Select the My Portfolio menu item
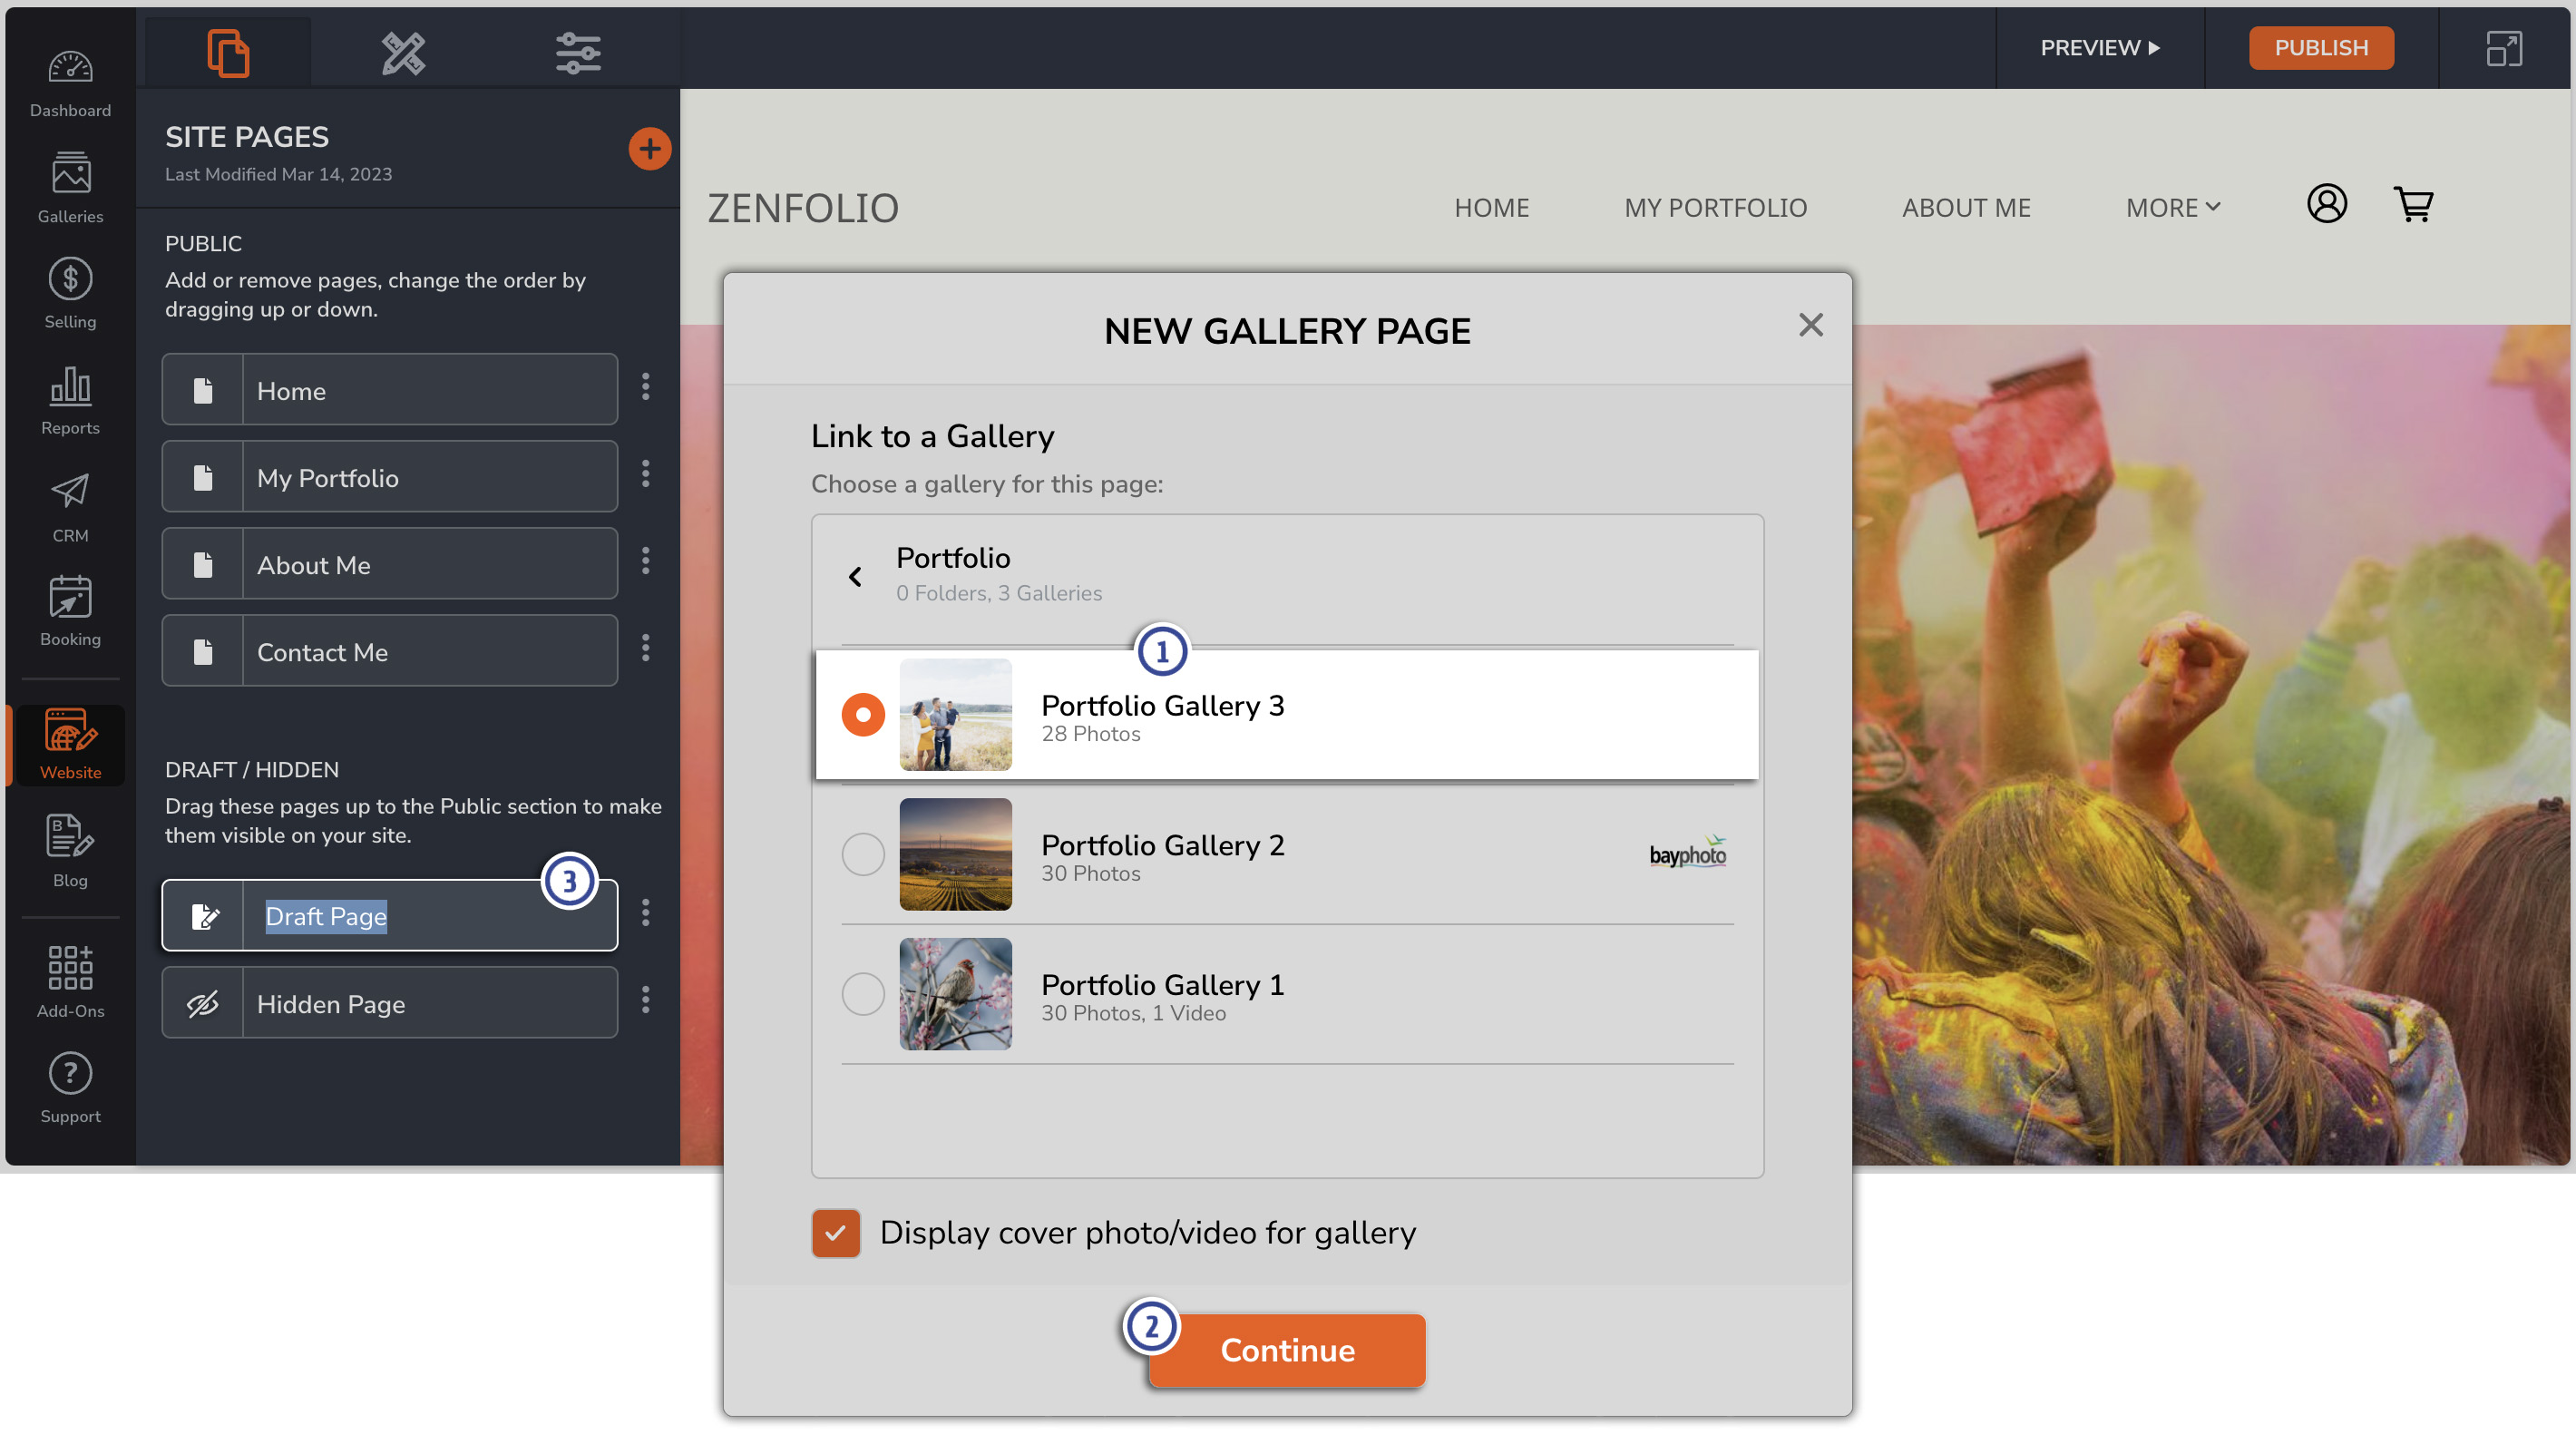Viewport: 2576px width, 1444px height. tap(1714, 207)
